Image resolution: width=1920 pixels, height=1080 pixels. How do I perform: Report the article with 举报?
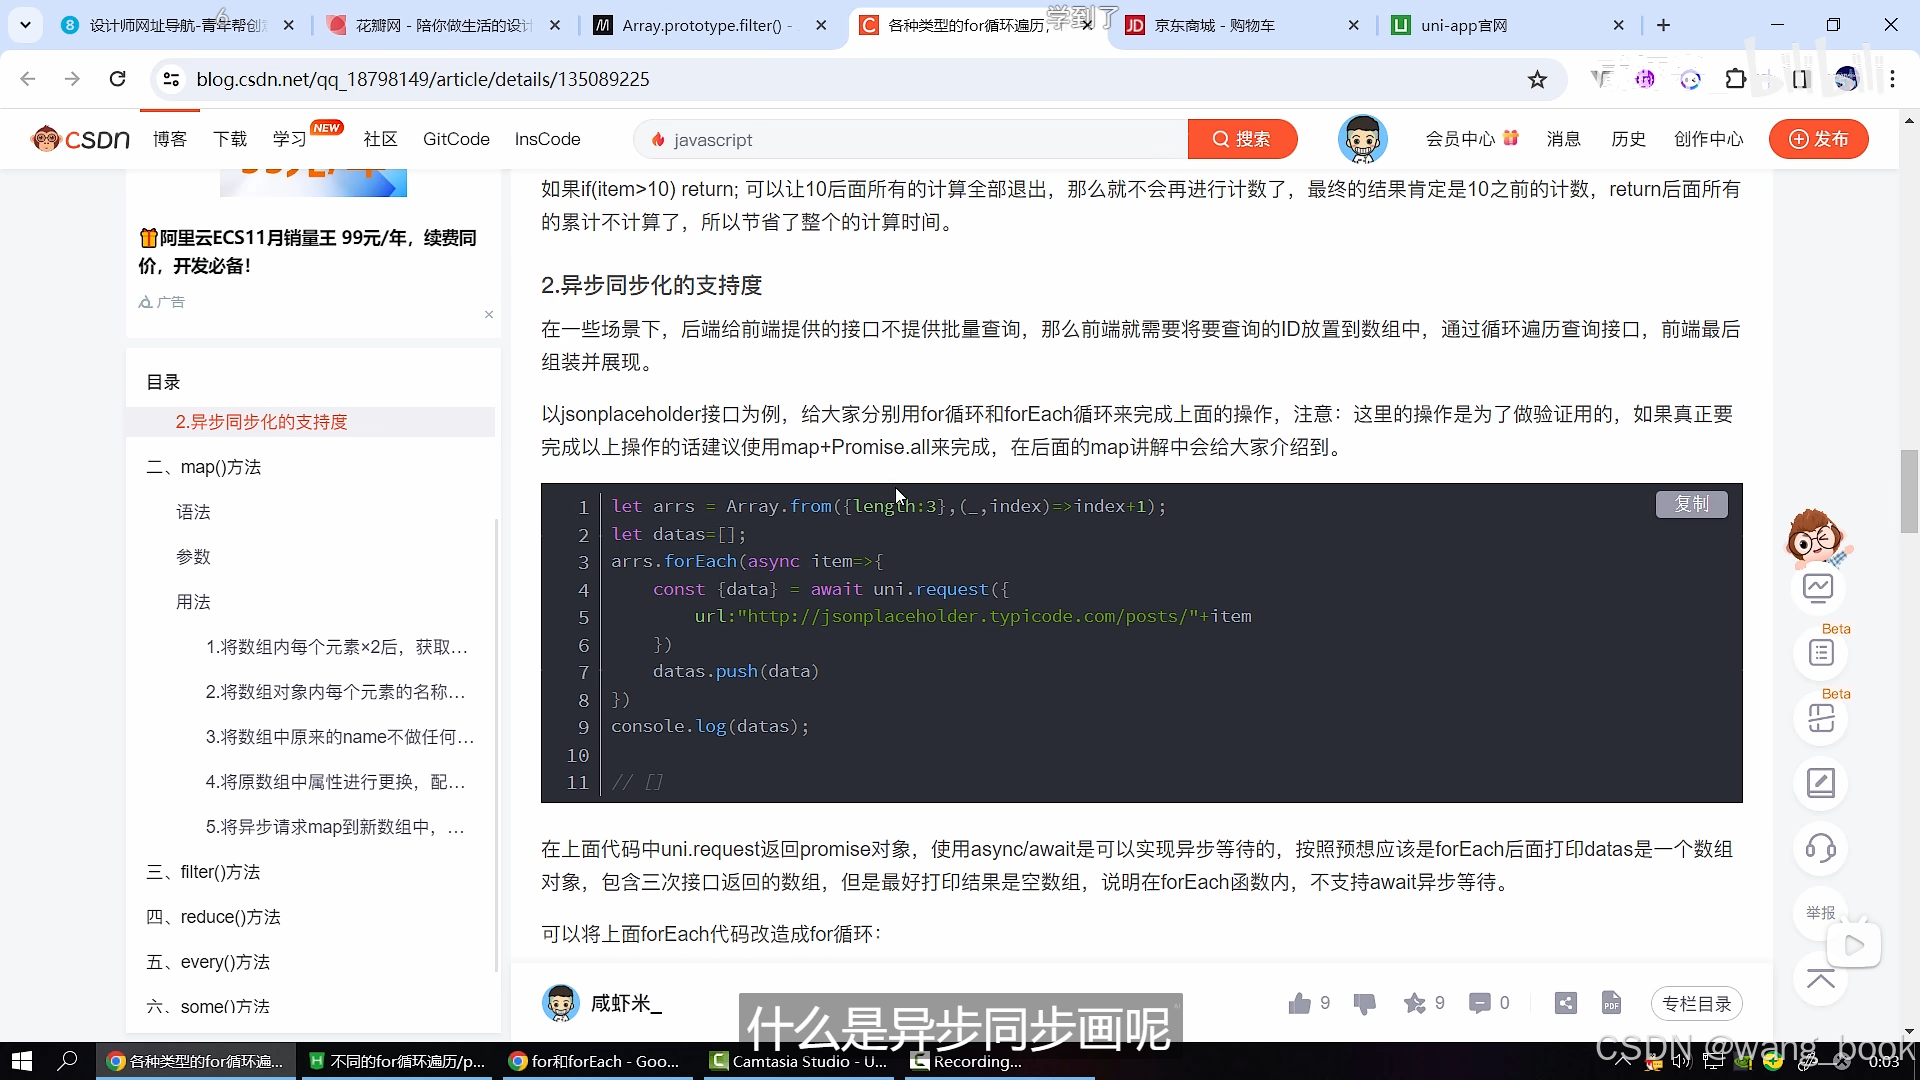point(1820,913)
